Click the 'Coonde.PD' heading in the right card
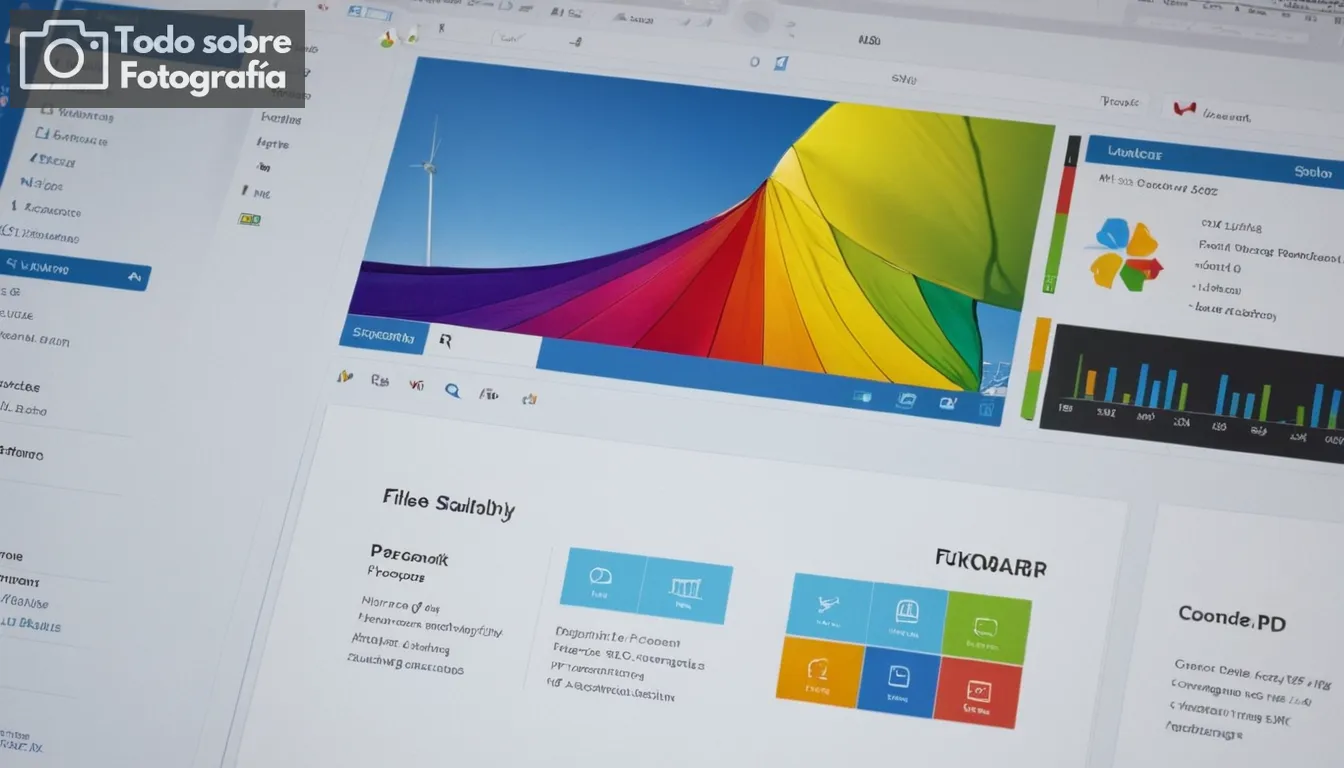This screenshot has height=768, width=1344. [1231, 616]
